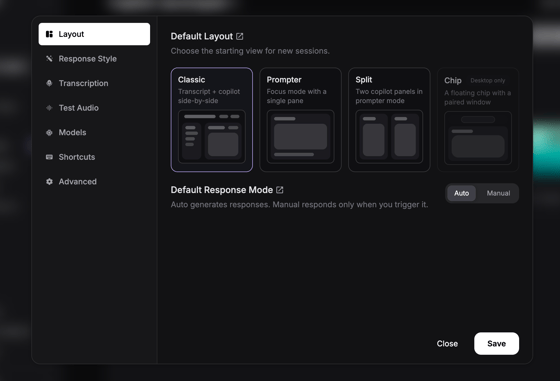
Task: Click 'Choose the starting view for new sessions.' text
Action: 250,51
